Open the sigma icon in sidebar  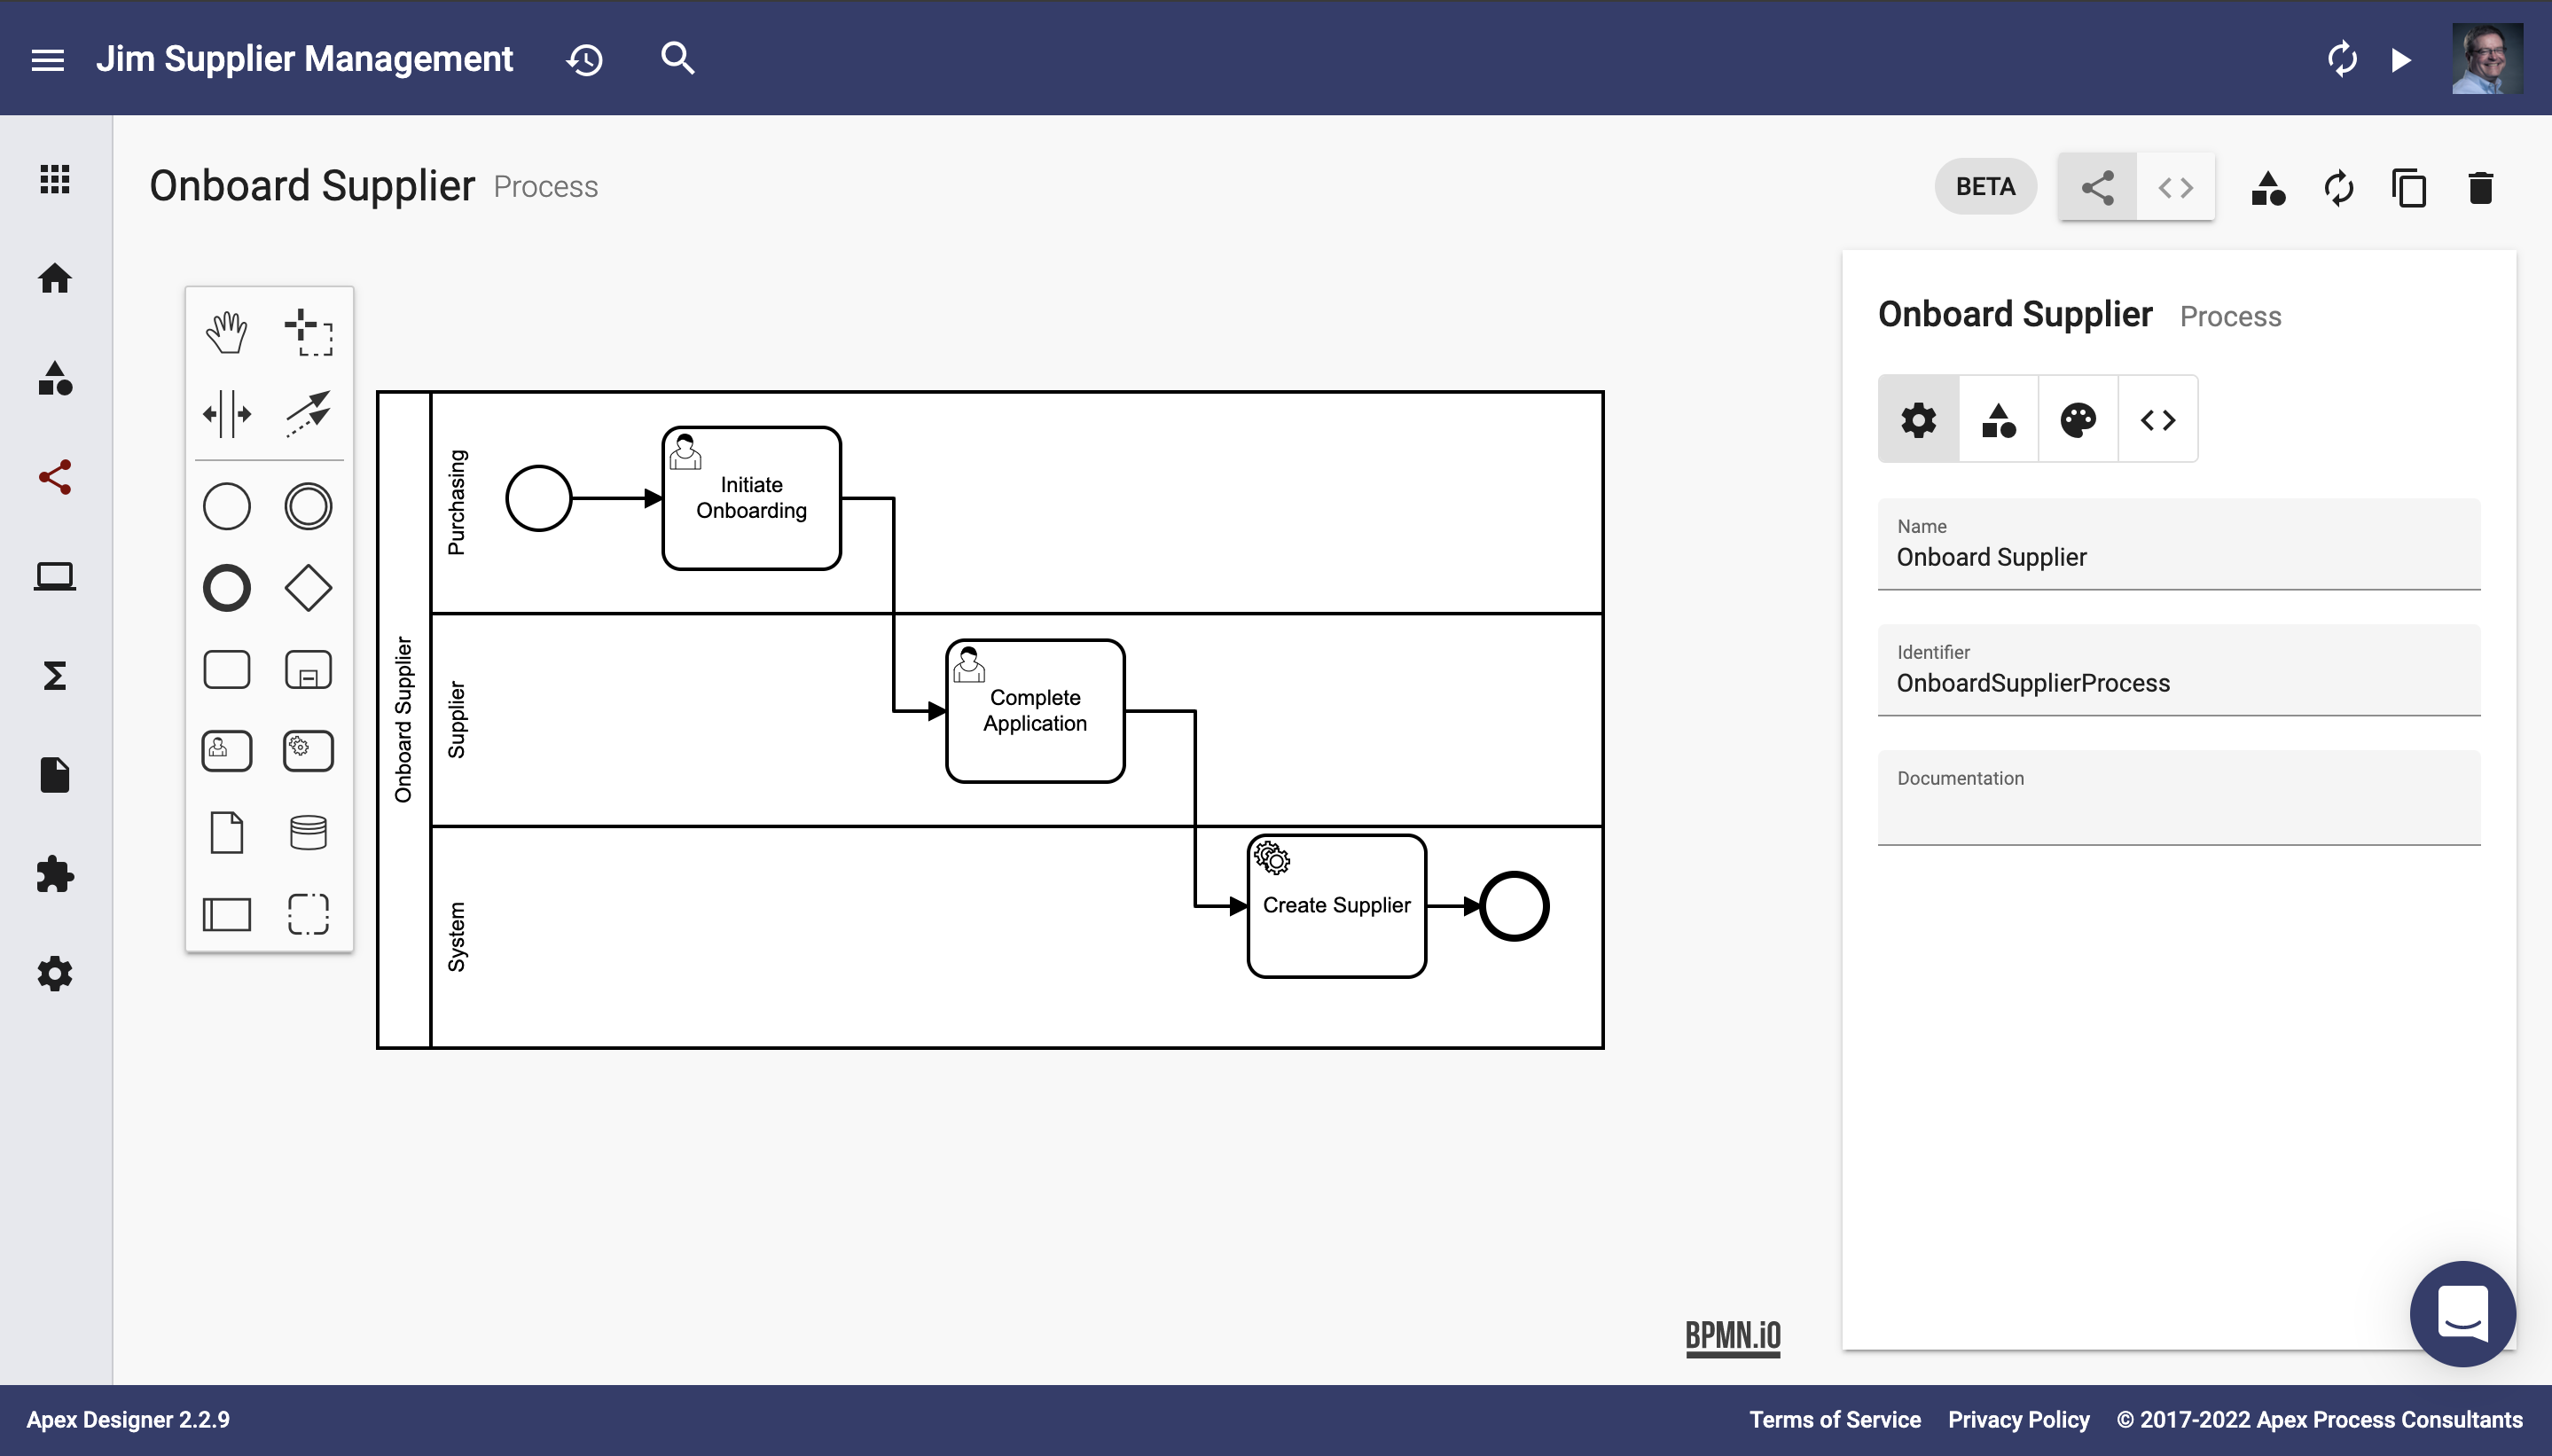pos(55,676)
